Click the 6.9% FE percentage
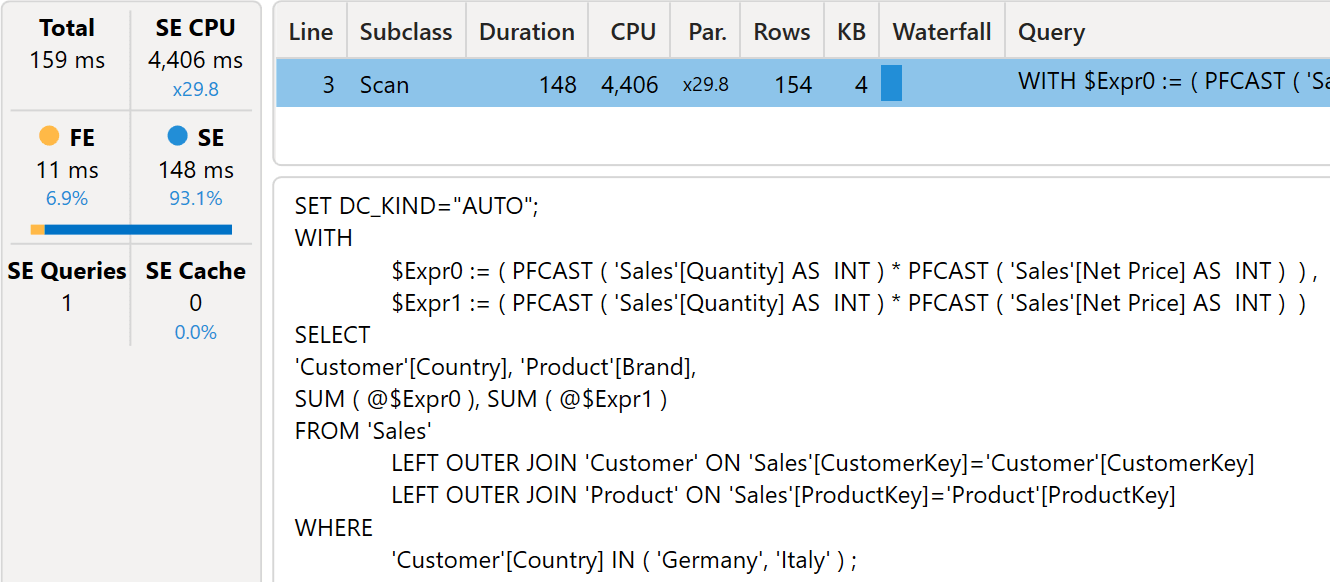1330x582 pixels. 67,198
